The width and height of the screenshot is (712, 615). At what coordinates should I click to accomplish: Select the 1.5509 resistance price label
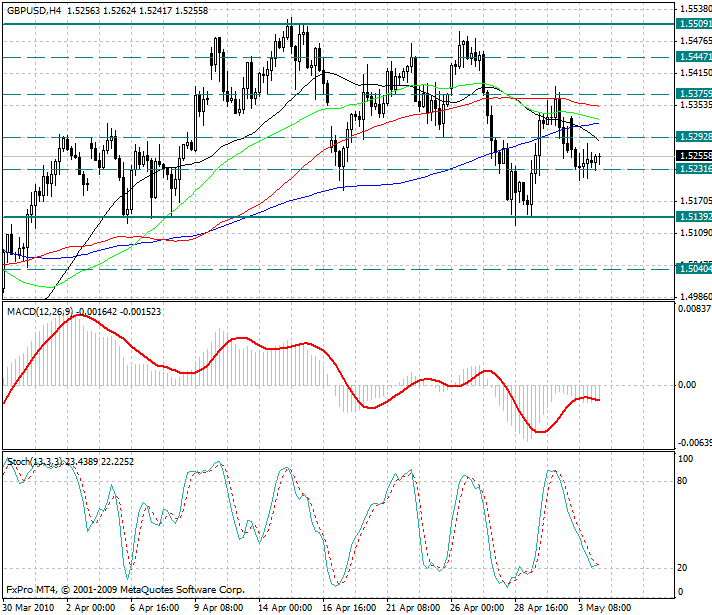coord(691,23)
